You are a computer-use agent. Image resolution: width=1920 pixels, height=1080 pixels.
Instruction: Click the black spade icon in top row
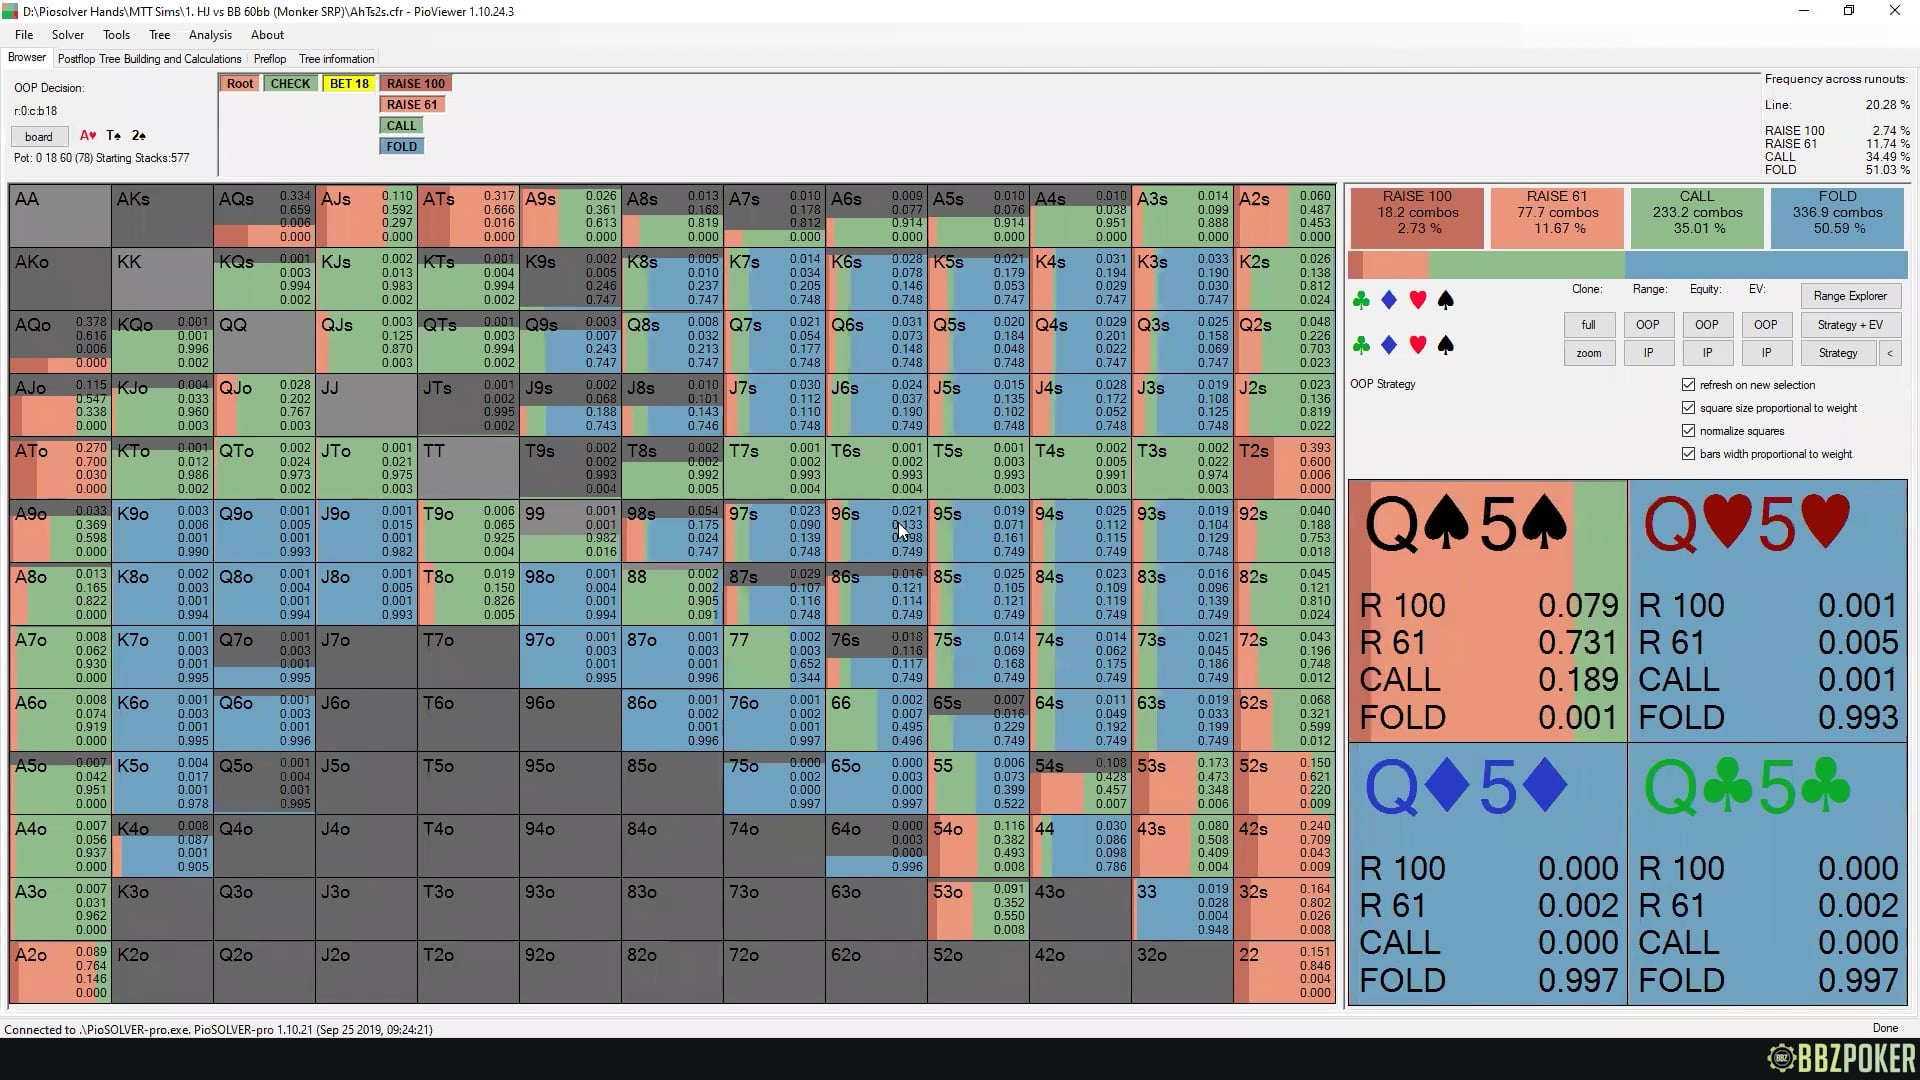tap(1445, 300)
